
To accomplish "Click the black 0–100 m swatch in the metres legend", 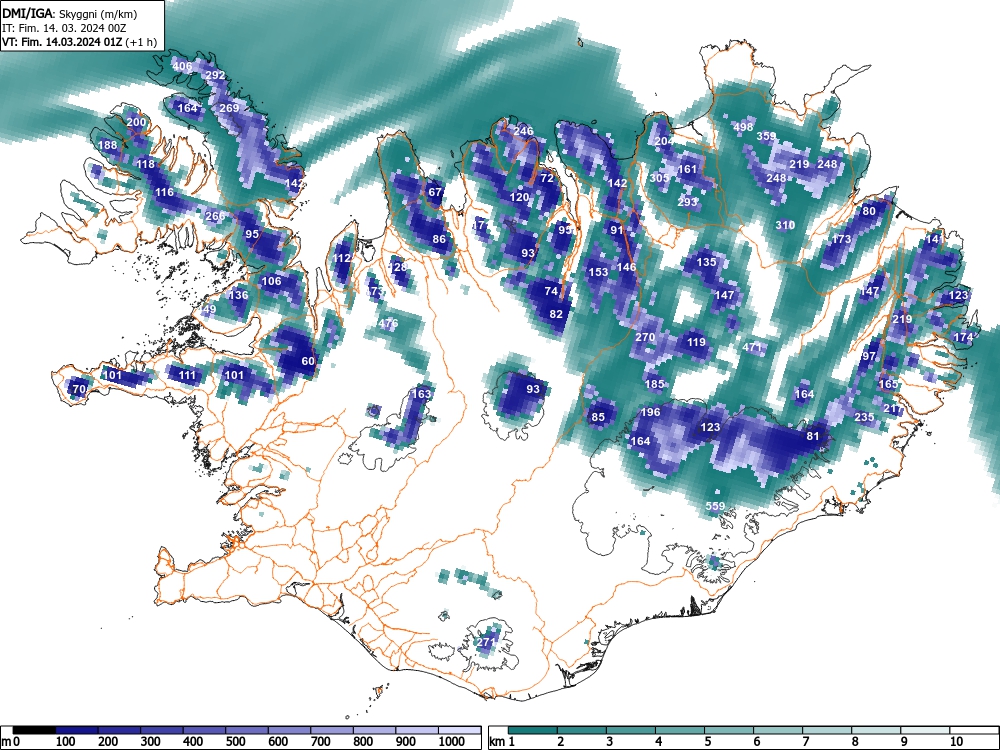I will point(34,730).
